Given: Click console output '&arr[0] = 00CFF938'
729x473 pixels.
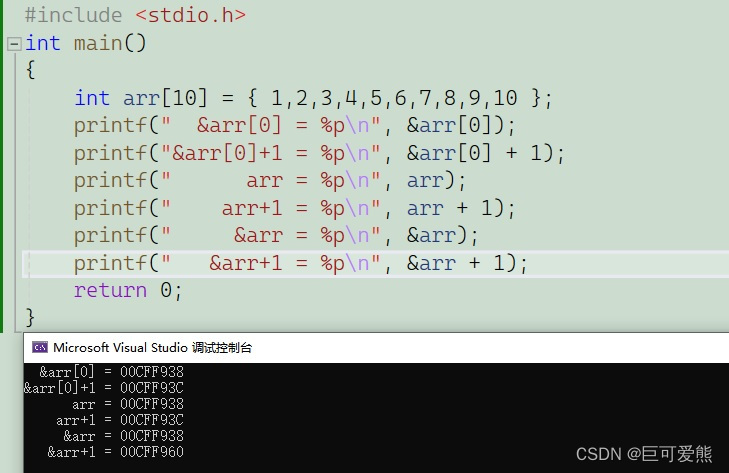Looking at the screenshot, I should [x=112, y=372].
